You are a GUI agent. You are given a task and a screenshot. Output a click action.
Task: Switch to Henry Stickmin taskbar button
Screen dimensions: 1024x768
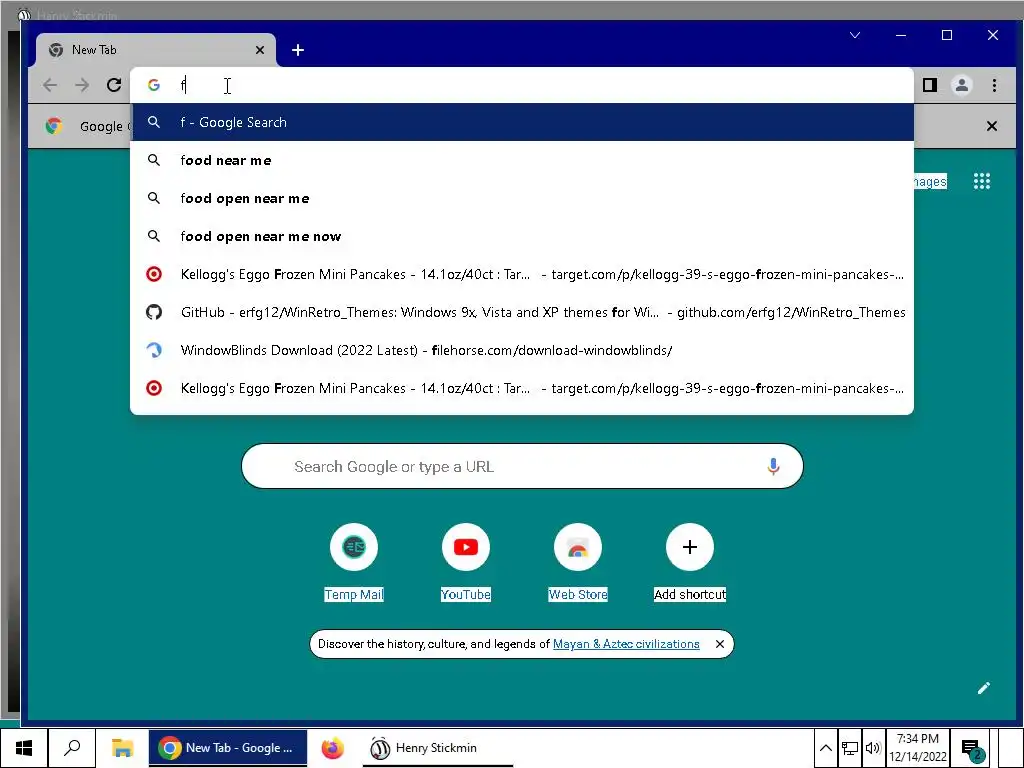(436, 748)
